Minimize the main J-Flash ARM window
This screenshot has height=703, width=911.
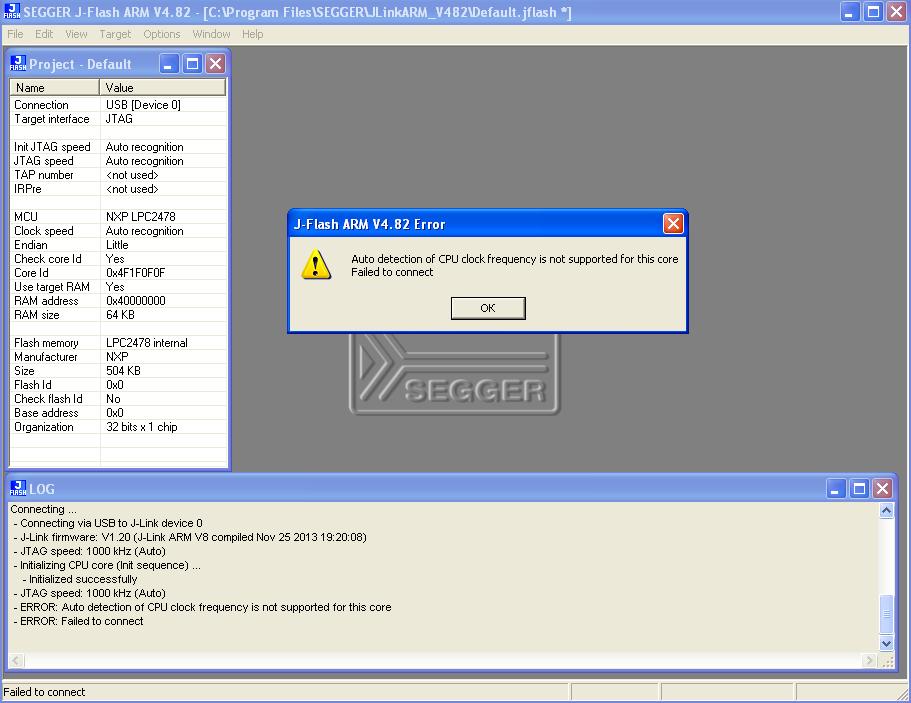click(x=850, y=12)
